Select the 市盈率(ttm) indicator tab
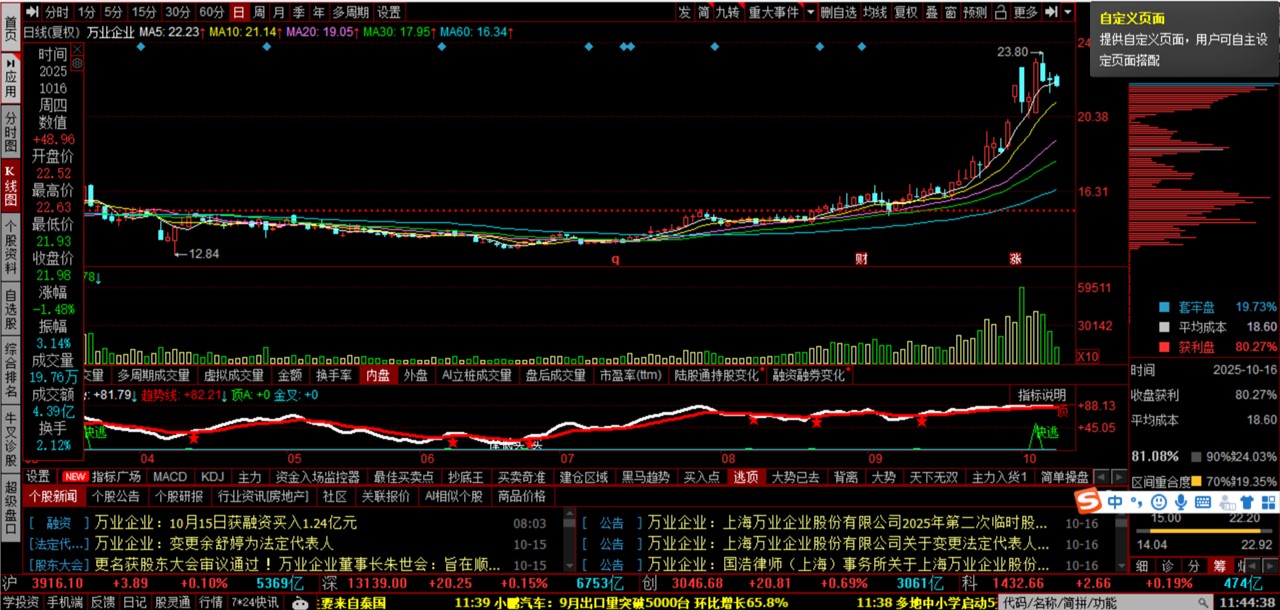 (x=630, y=376)
